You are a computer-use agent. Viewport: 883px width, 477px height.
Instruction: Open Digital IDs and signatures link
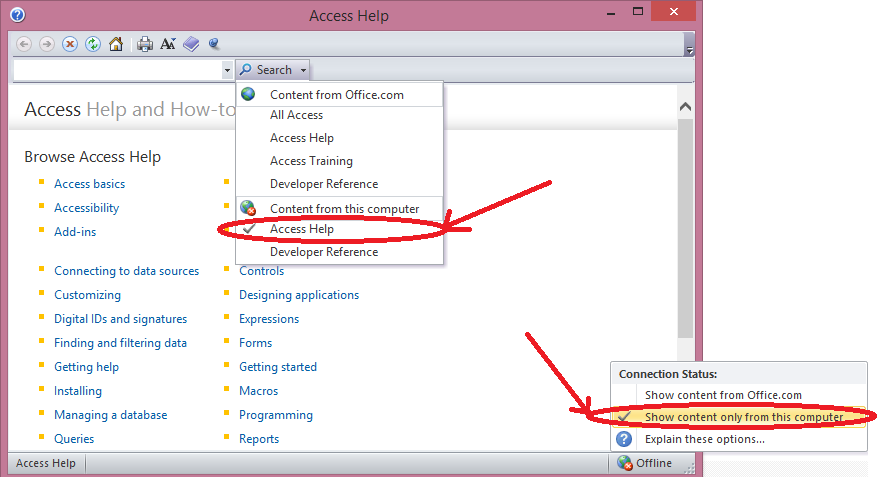click(121, 319)
